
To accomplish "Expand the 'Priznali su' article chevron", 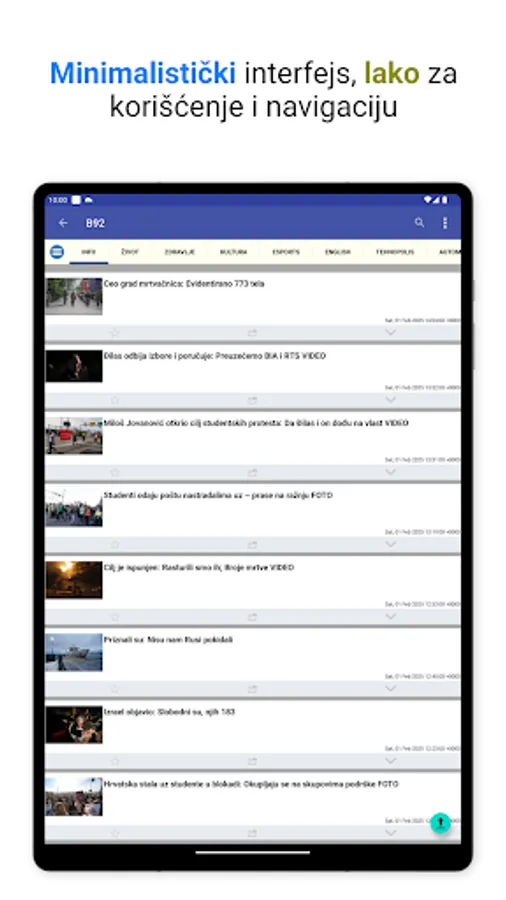I will [390, 688].
